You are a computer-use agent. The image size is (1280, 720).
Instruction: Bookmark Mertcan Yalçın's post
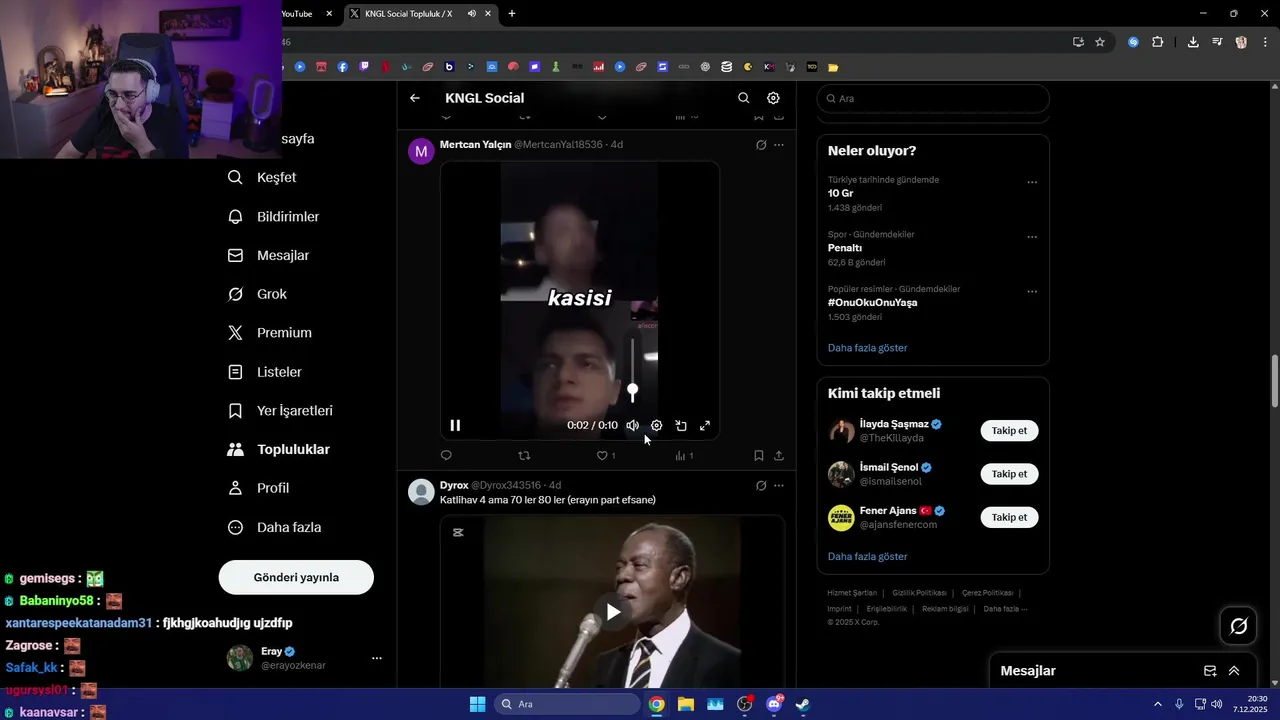pyautogui.click(x=759, y=456)
